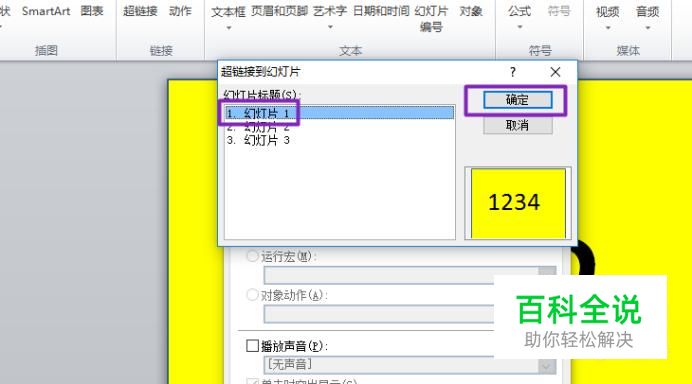Select the 对象动作 radio button
692x384 pixels.
[252, 295]
